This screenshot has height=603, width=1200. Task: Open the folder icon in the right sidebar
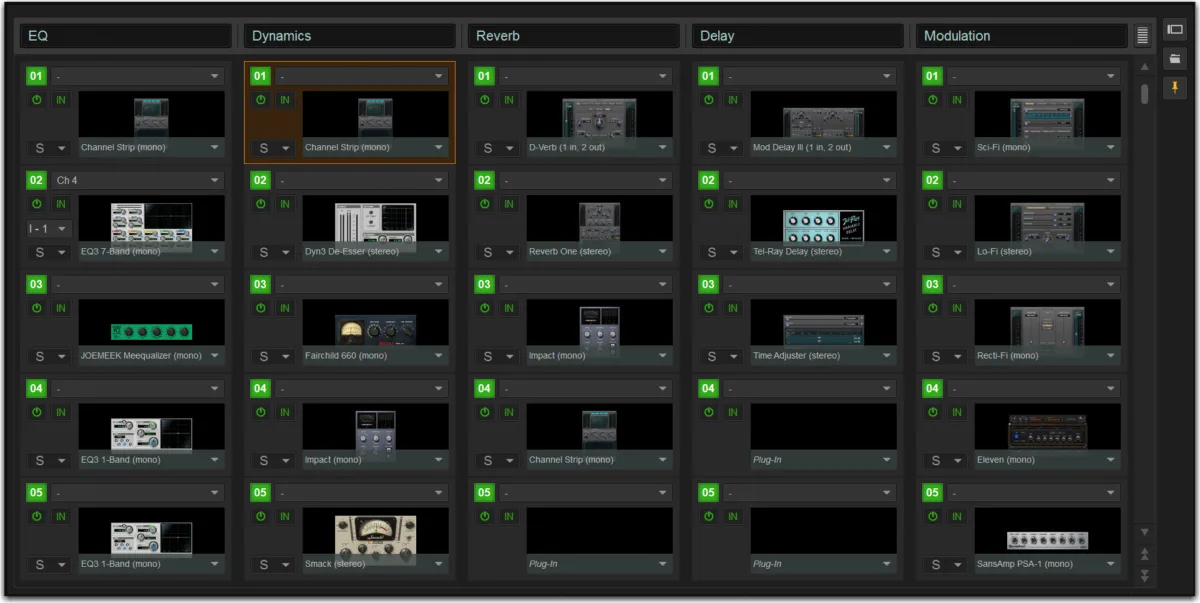coord(1175,59)
